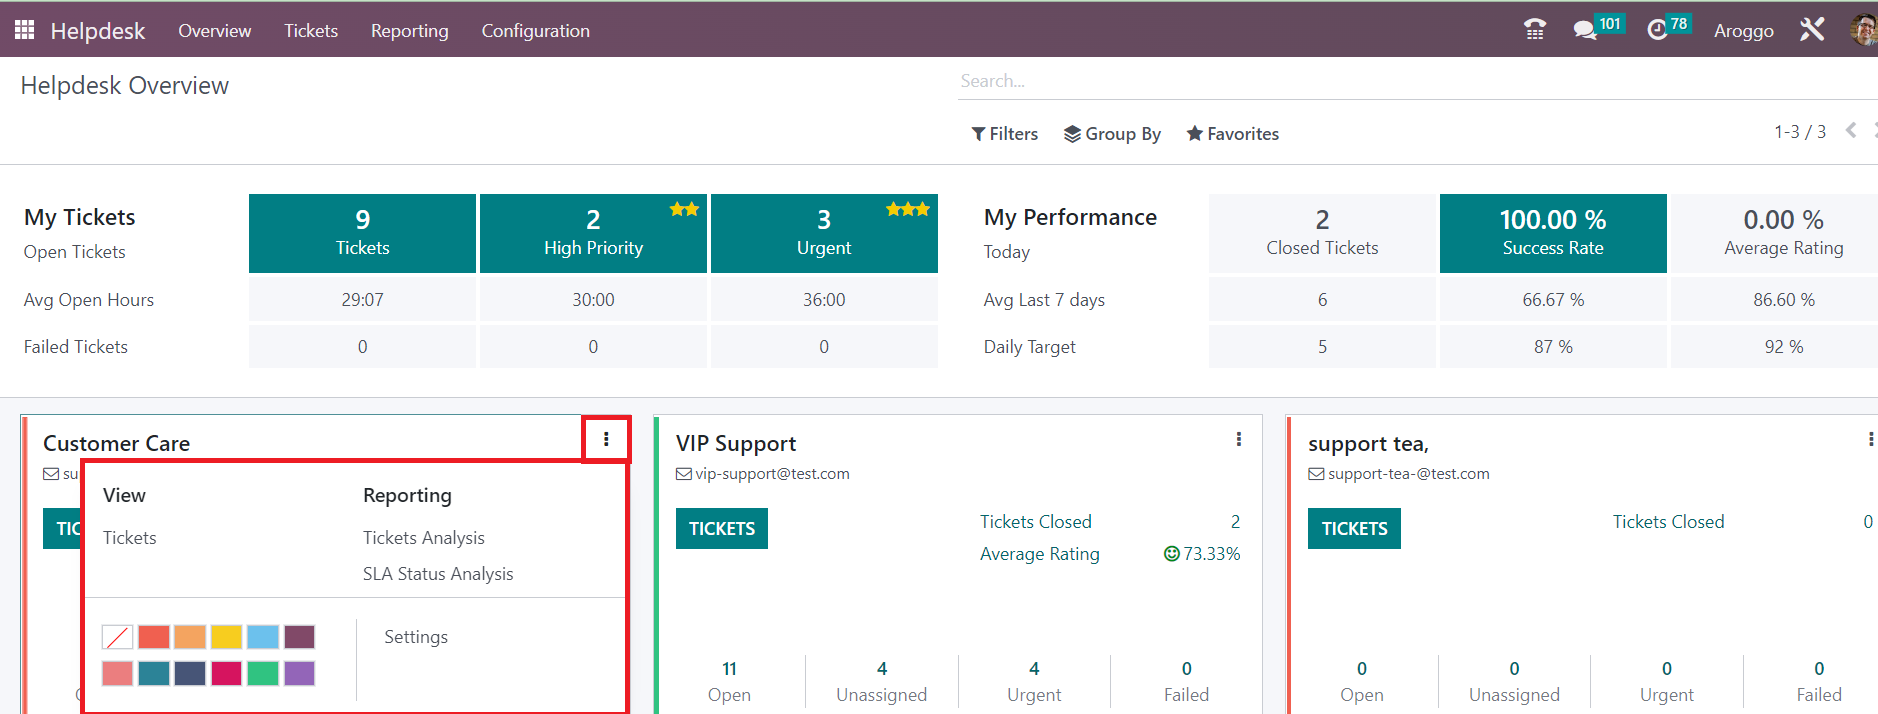This screenshot has height=714, width=1878.
Task: Click the debug tools wrench icon
Action: [1812, 30]
